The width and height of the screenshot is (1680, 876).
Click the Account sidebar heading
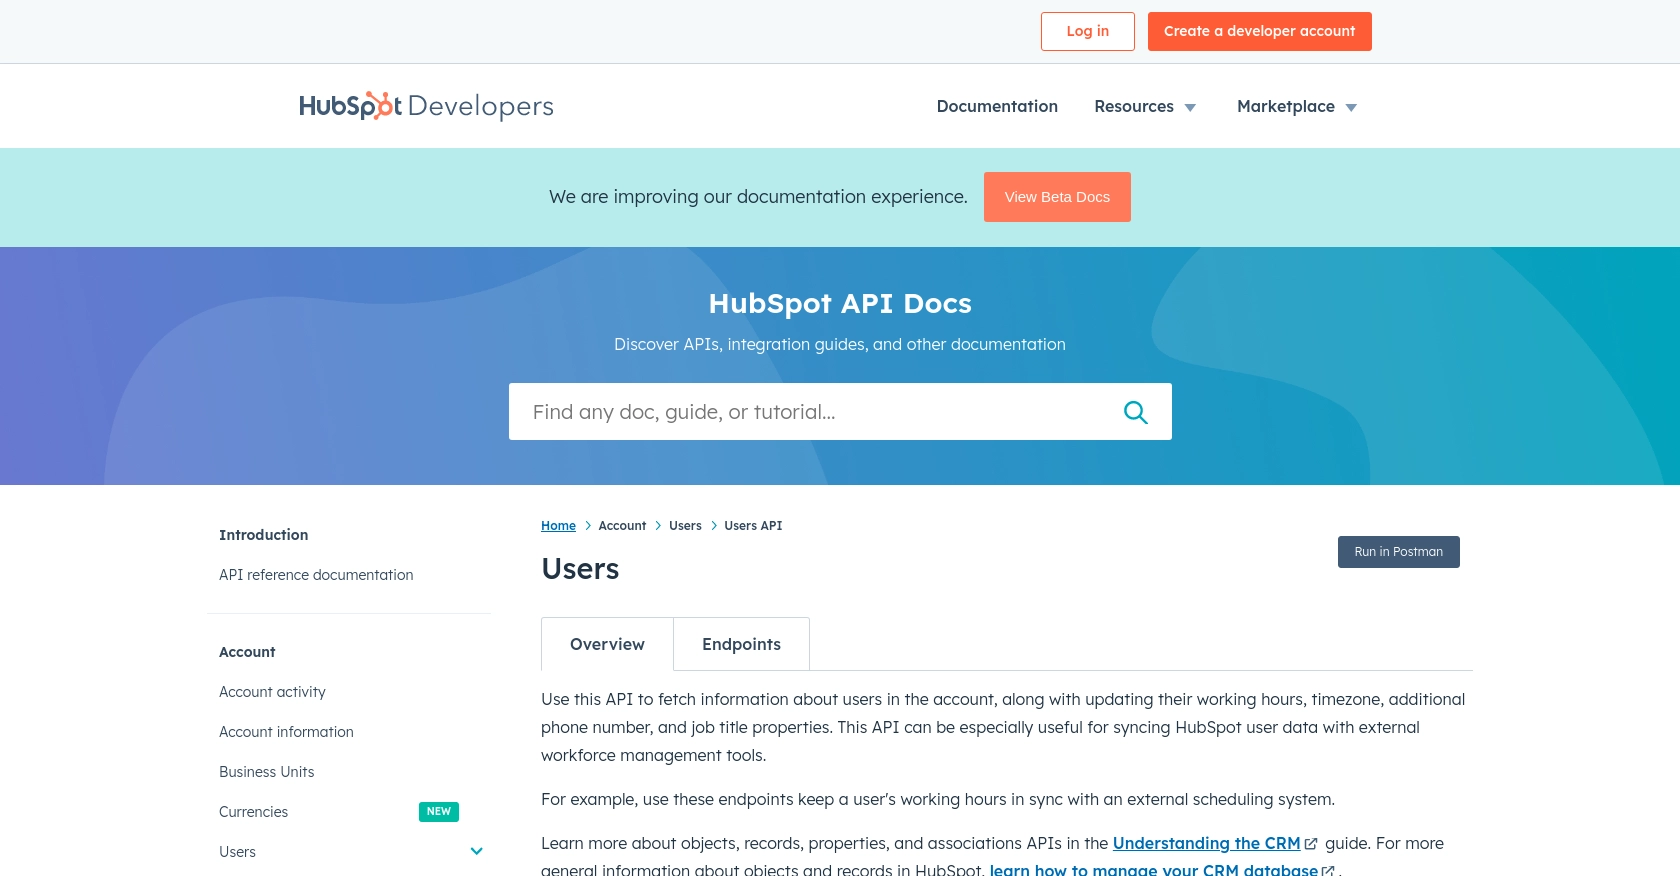click(x=247, y=652)
